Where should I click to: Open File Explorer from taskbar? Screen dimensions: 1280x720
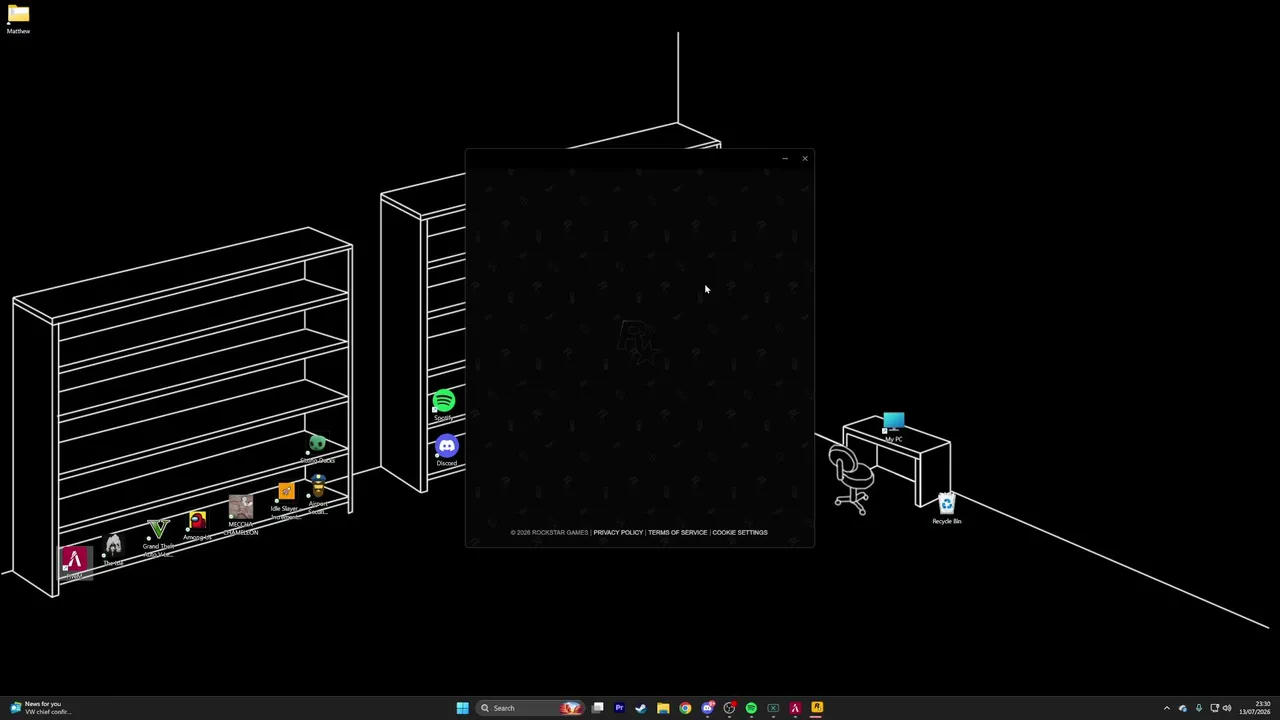663,708
